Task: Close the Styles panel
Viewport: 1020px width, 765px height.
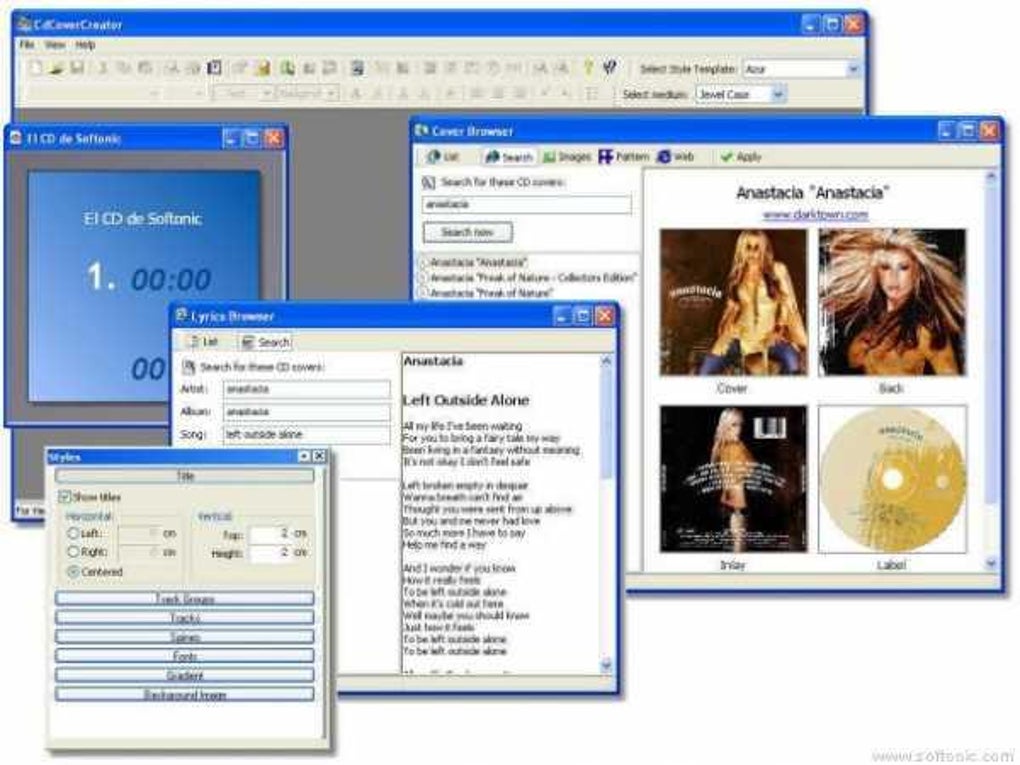Action: click(319, 456)
